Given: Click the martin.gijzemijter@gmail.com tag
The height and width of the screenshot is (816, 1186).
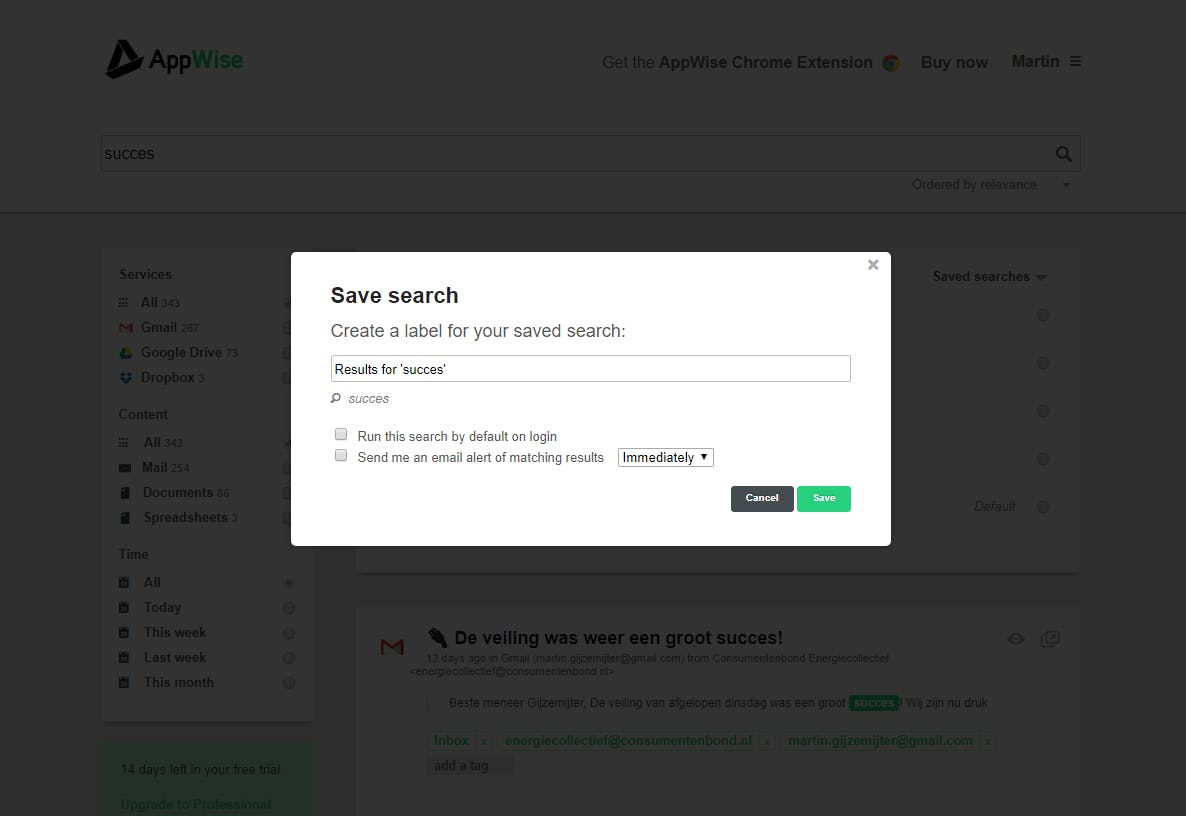Looking at the screenshot, I should [x=880, y=740].
